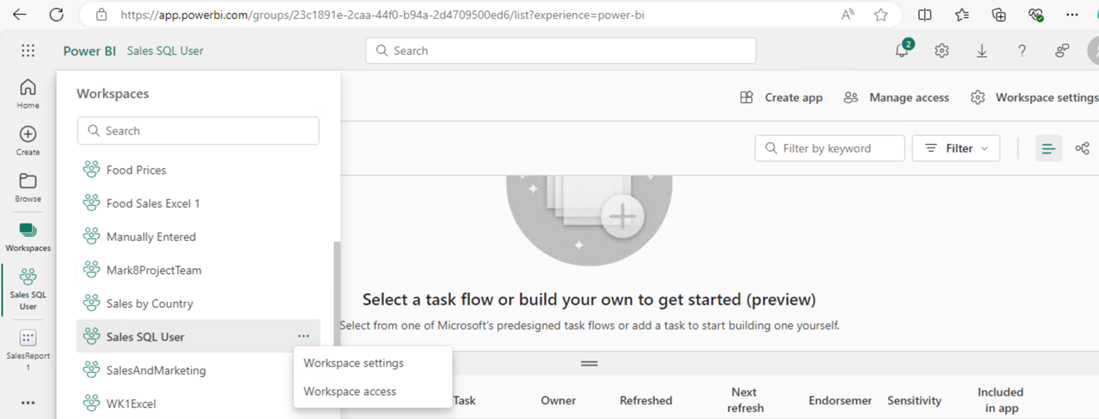Open browser Collections icon
Image resolution: width=1099 pixels, height=419 pixels.
[x=999, y=15]
